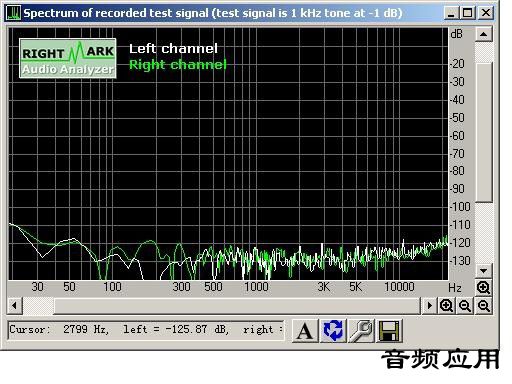
Task: Save the graph using the floppy disk icon
Action: [389, 331]
